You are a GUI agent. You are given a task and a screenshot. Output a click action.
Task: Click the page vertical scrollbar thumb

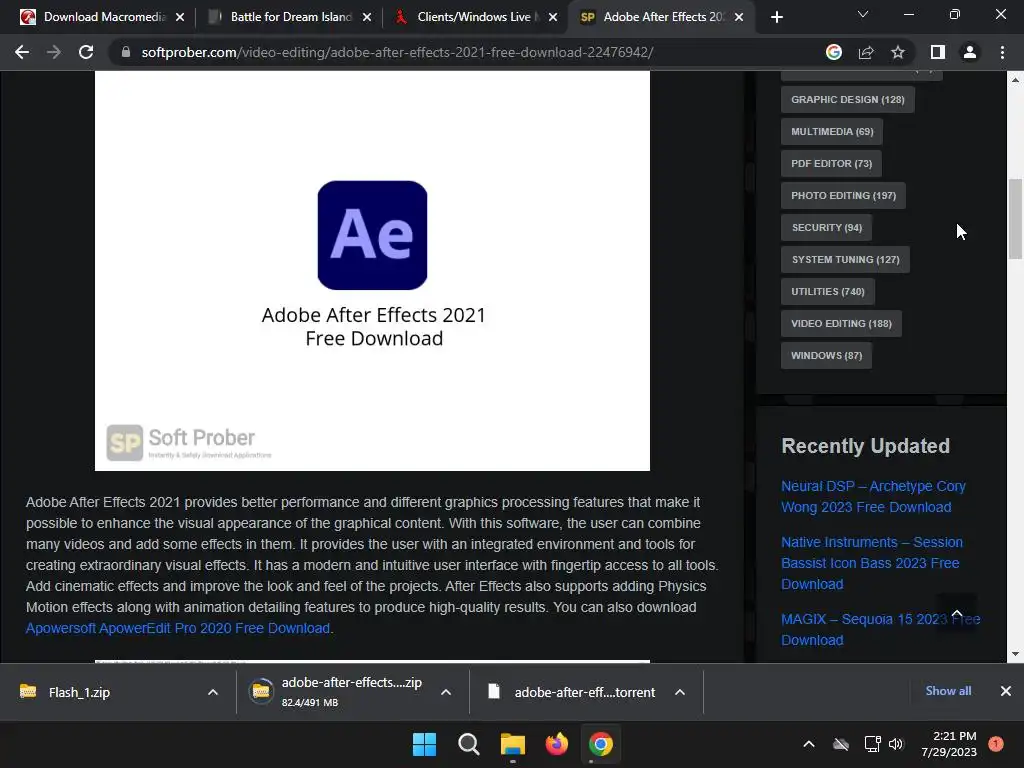tap(1015, 219)
